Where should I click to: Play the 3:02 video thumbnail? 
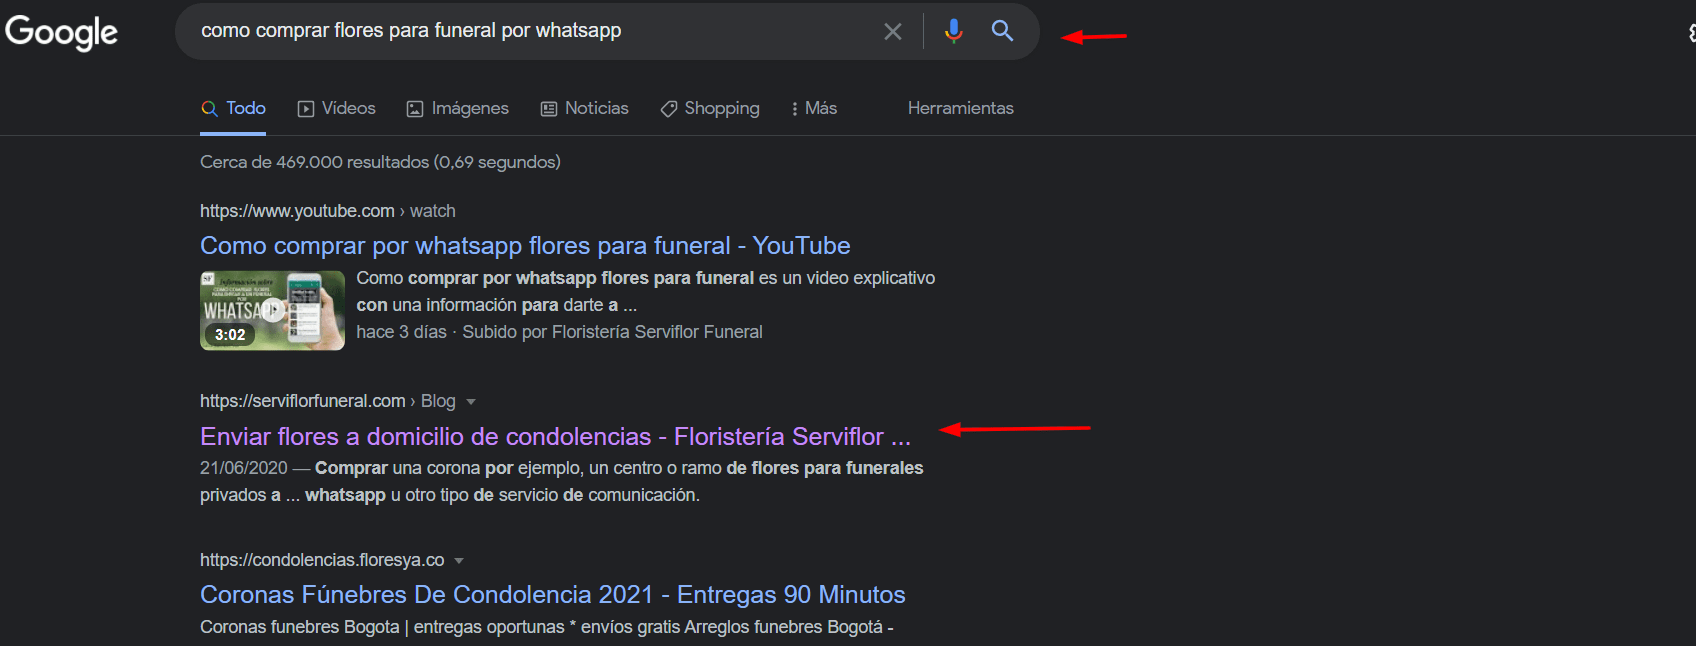(x=272, y=310)
